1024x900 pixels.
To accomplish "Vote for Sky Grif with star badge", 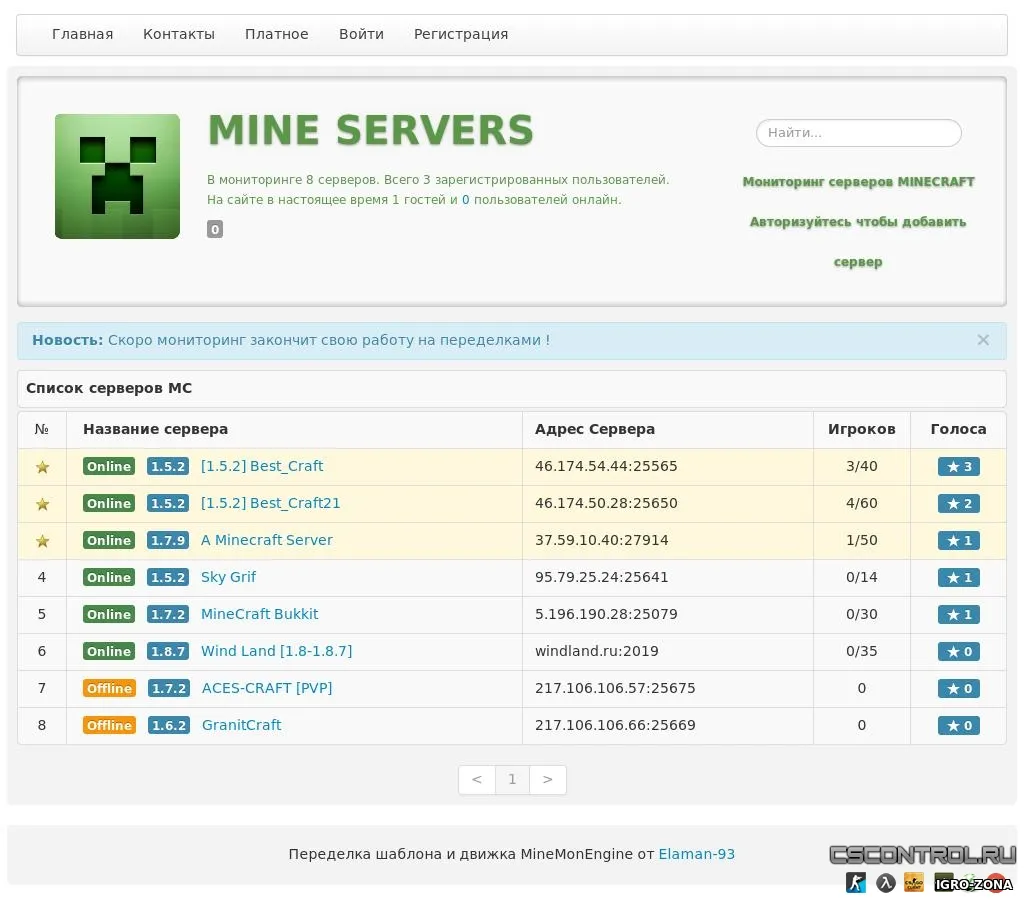I will 958,578.
